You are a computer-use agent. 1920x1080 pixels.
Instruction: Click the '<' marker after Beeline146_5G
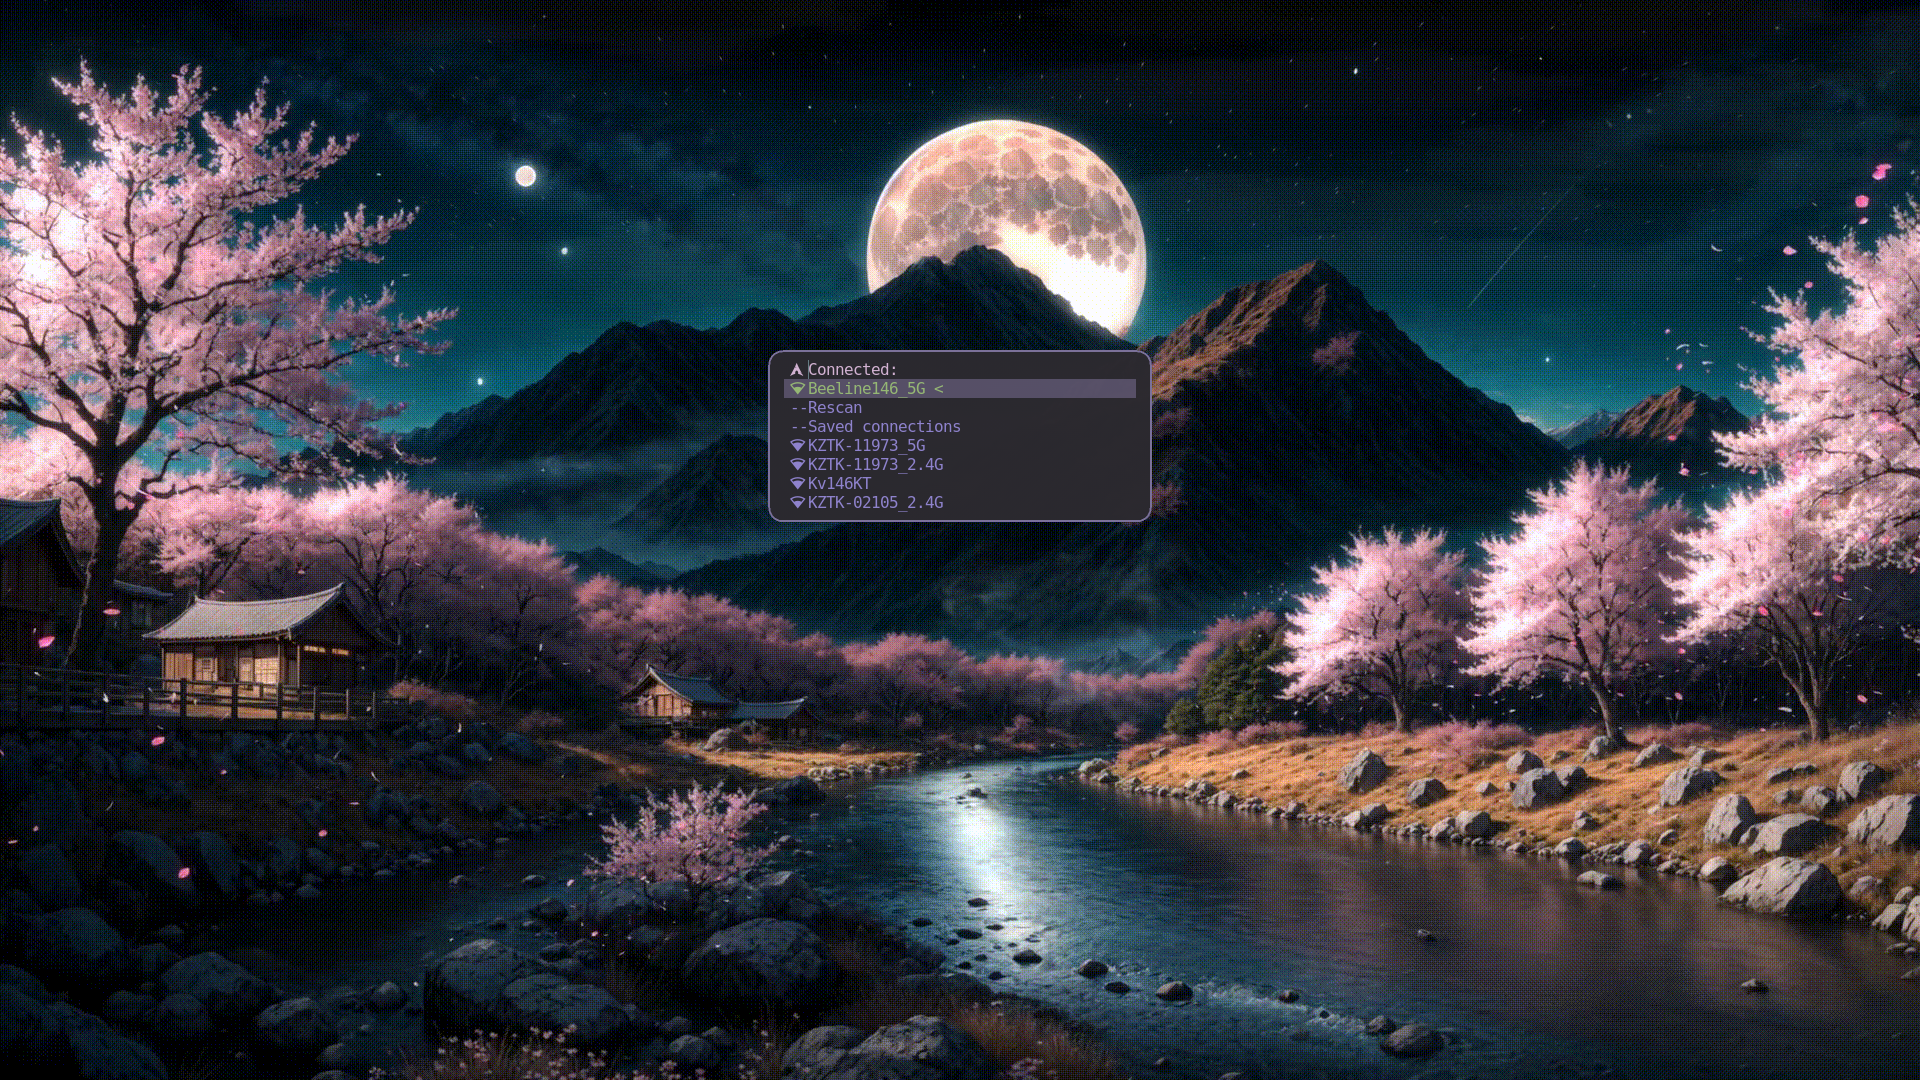[x=938, y=389]
